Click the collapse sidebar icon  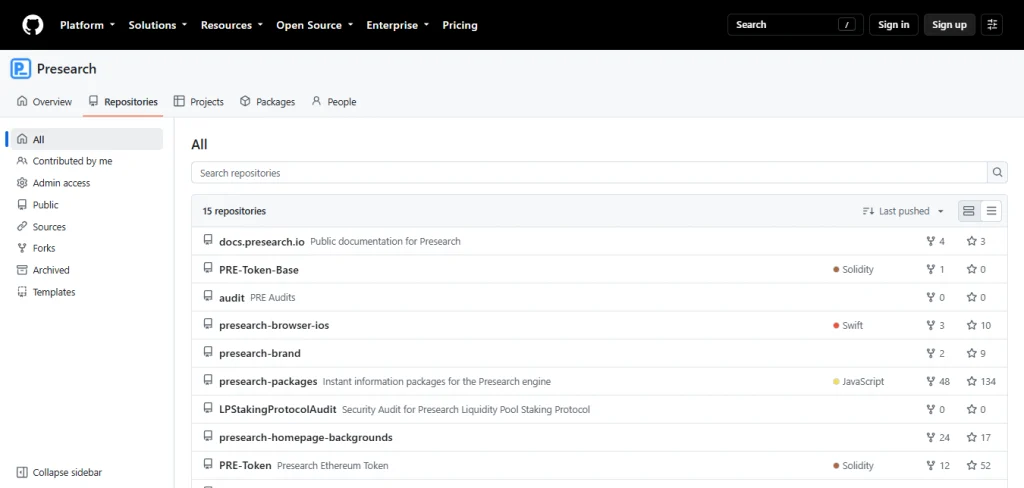tap(22, 472)
